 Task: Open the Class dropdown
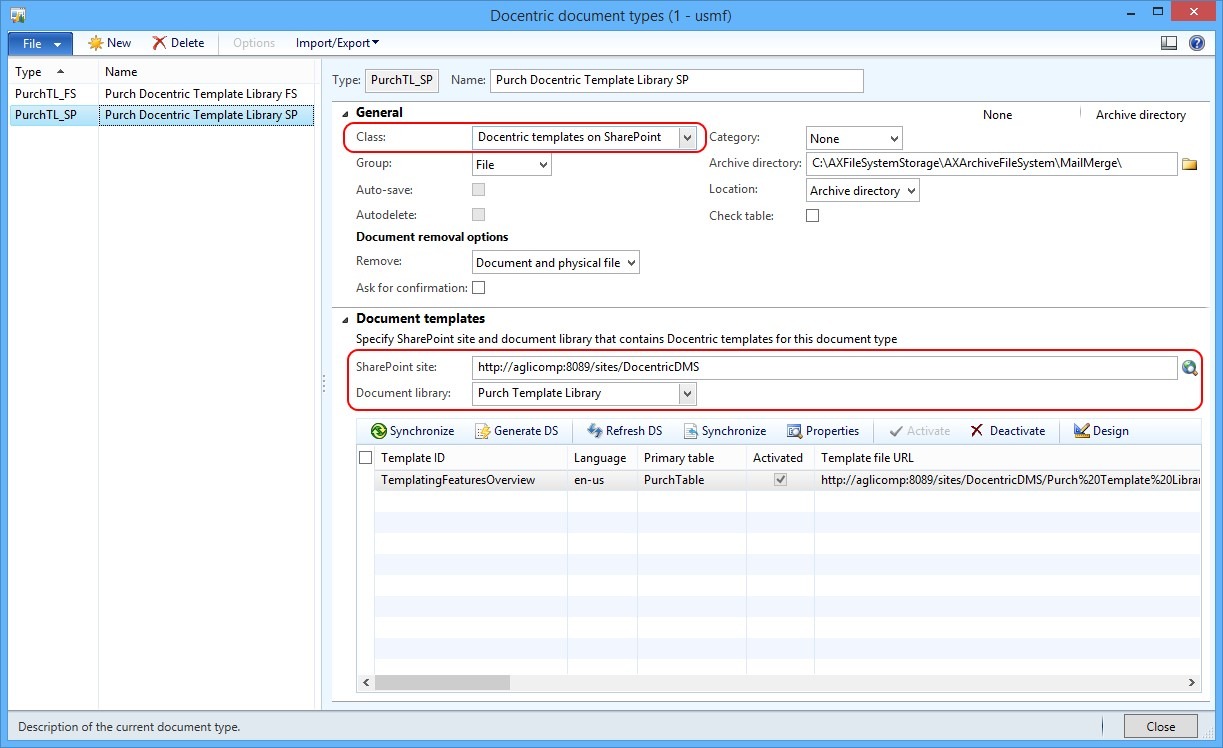(687, 138)
